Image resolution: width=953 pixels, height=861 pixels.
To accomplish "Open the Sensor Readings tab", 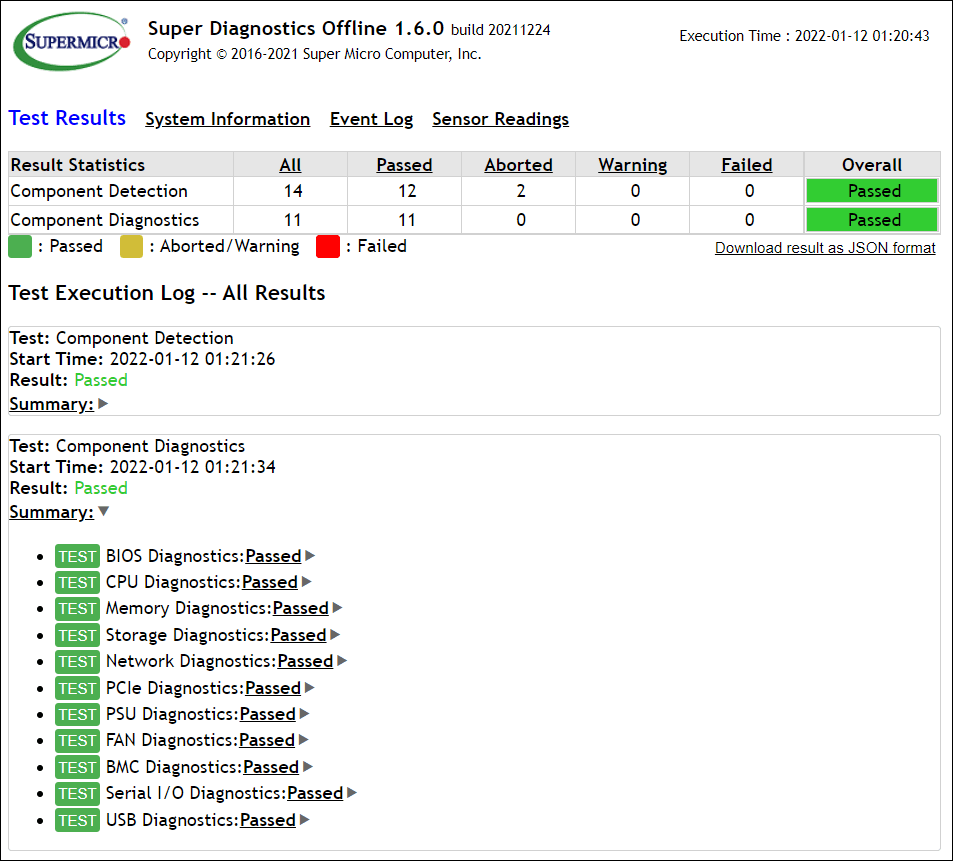I will pyautogui.click(x=500, y=119).
